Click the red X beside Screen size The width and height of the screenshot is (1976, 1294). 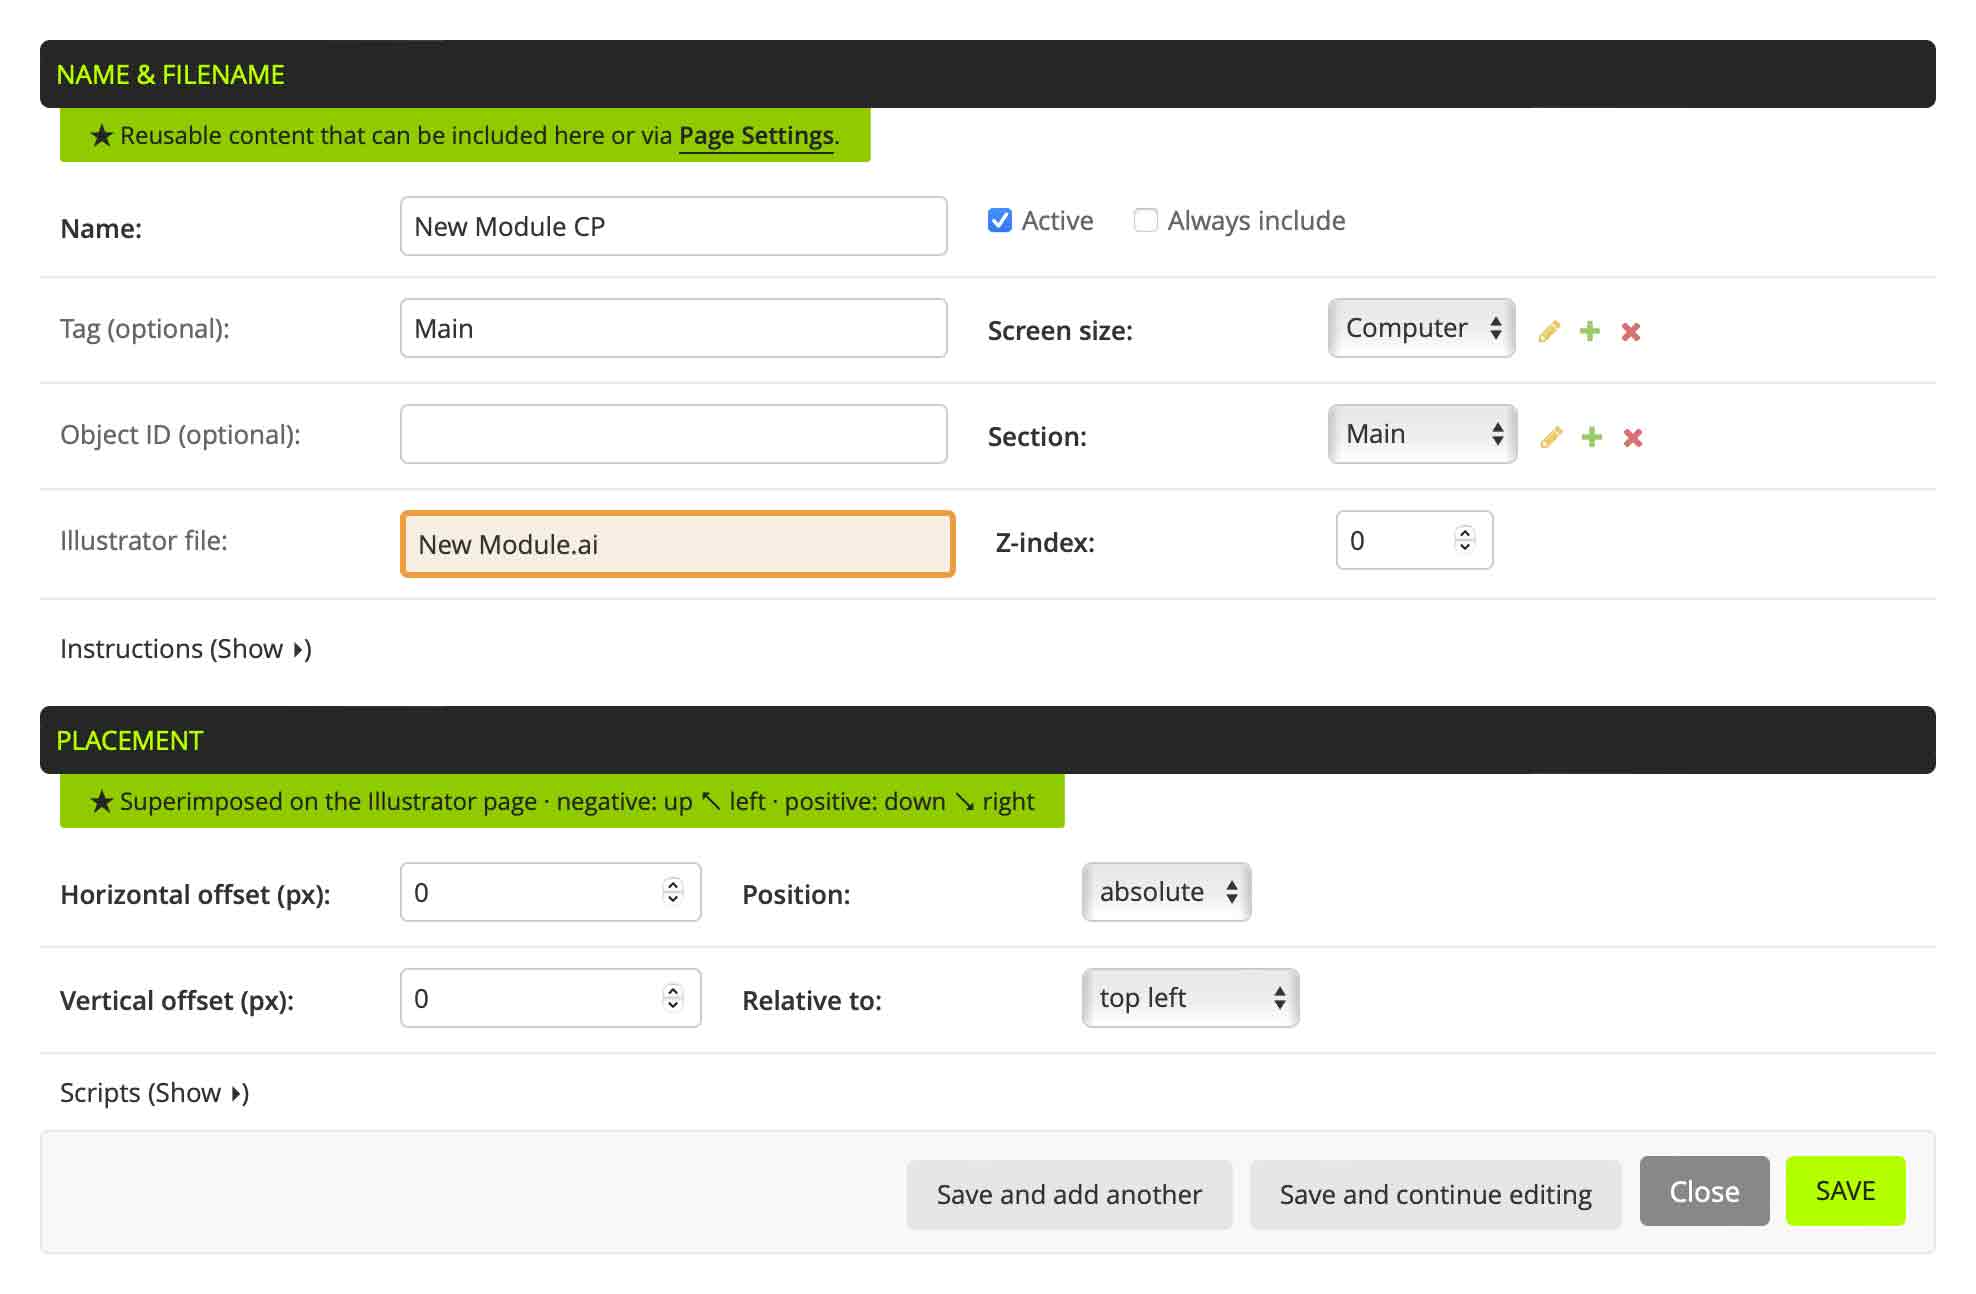click(x=1631, y=331)
